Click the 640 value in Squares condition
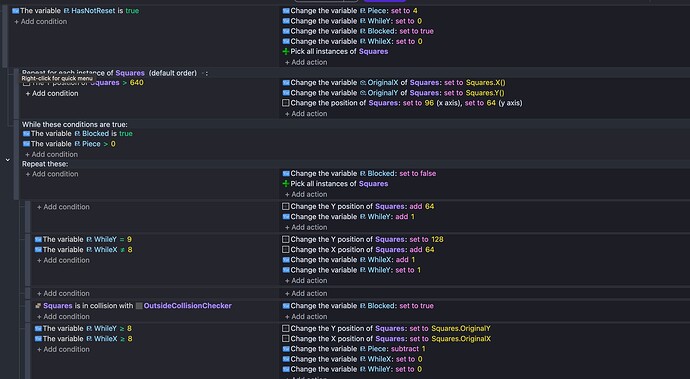The height and width of the screenshot is (379, 690). click(x=136, y=83)
